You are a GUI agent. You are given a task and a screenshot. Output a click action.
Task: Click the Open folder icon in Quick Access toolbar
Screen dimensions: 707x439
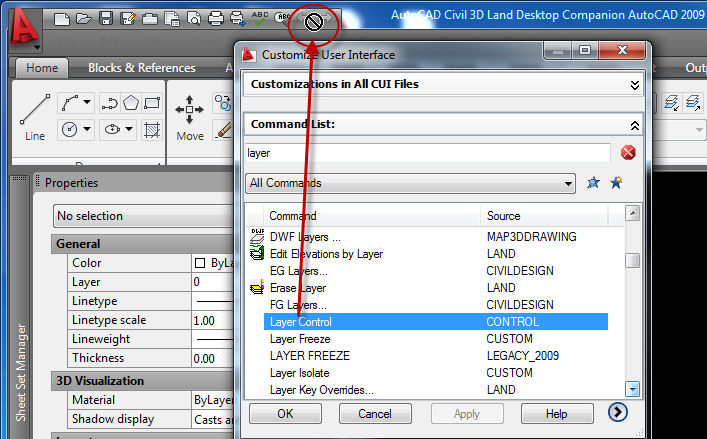[83, 18]
